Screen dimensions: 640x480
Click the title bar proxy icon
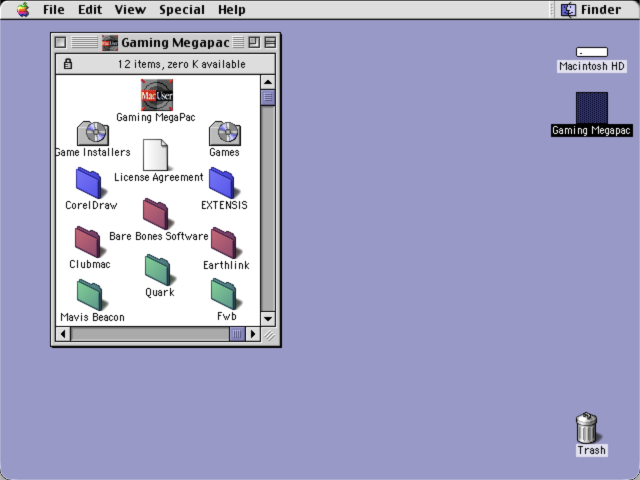pyautogui.click(x=110, y=42)
